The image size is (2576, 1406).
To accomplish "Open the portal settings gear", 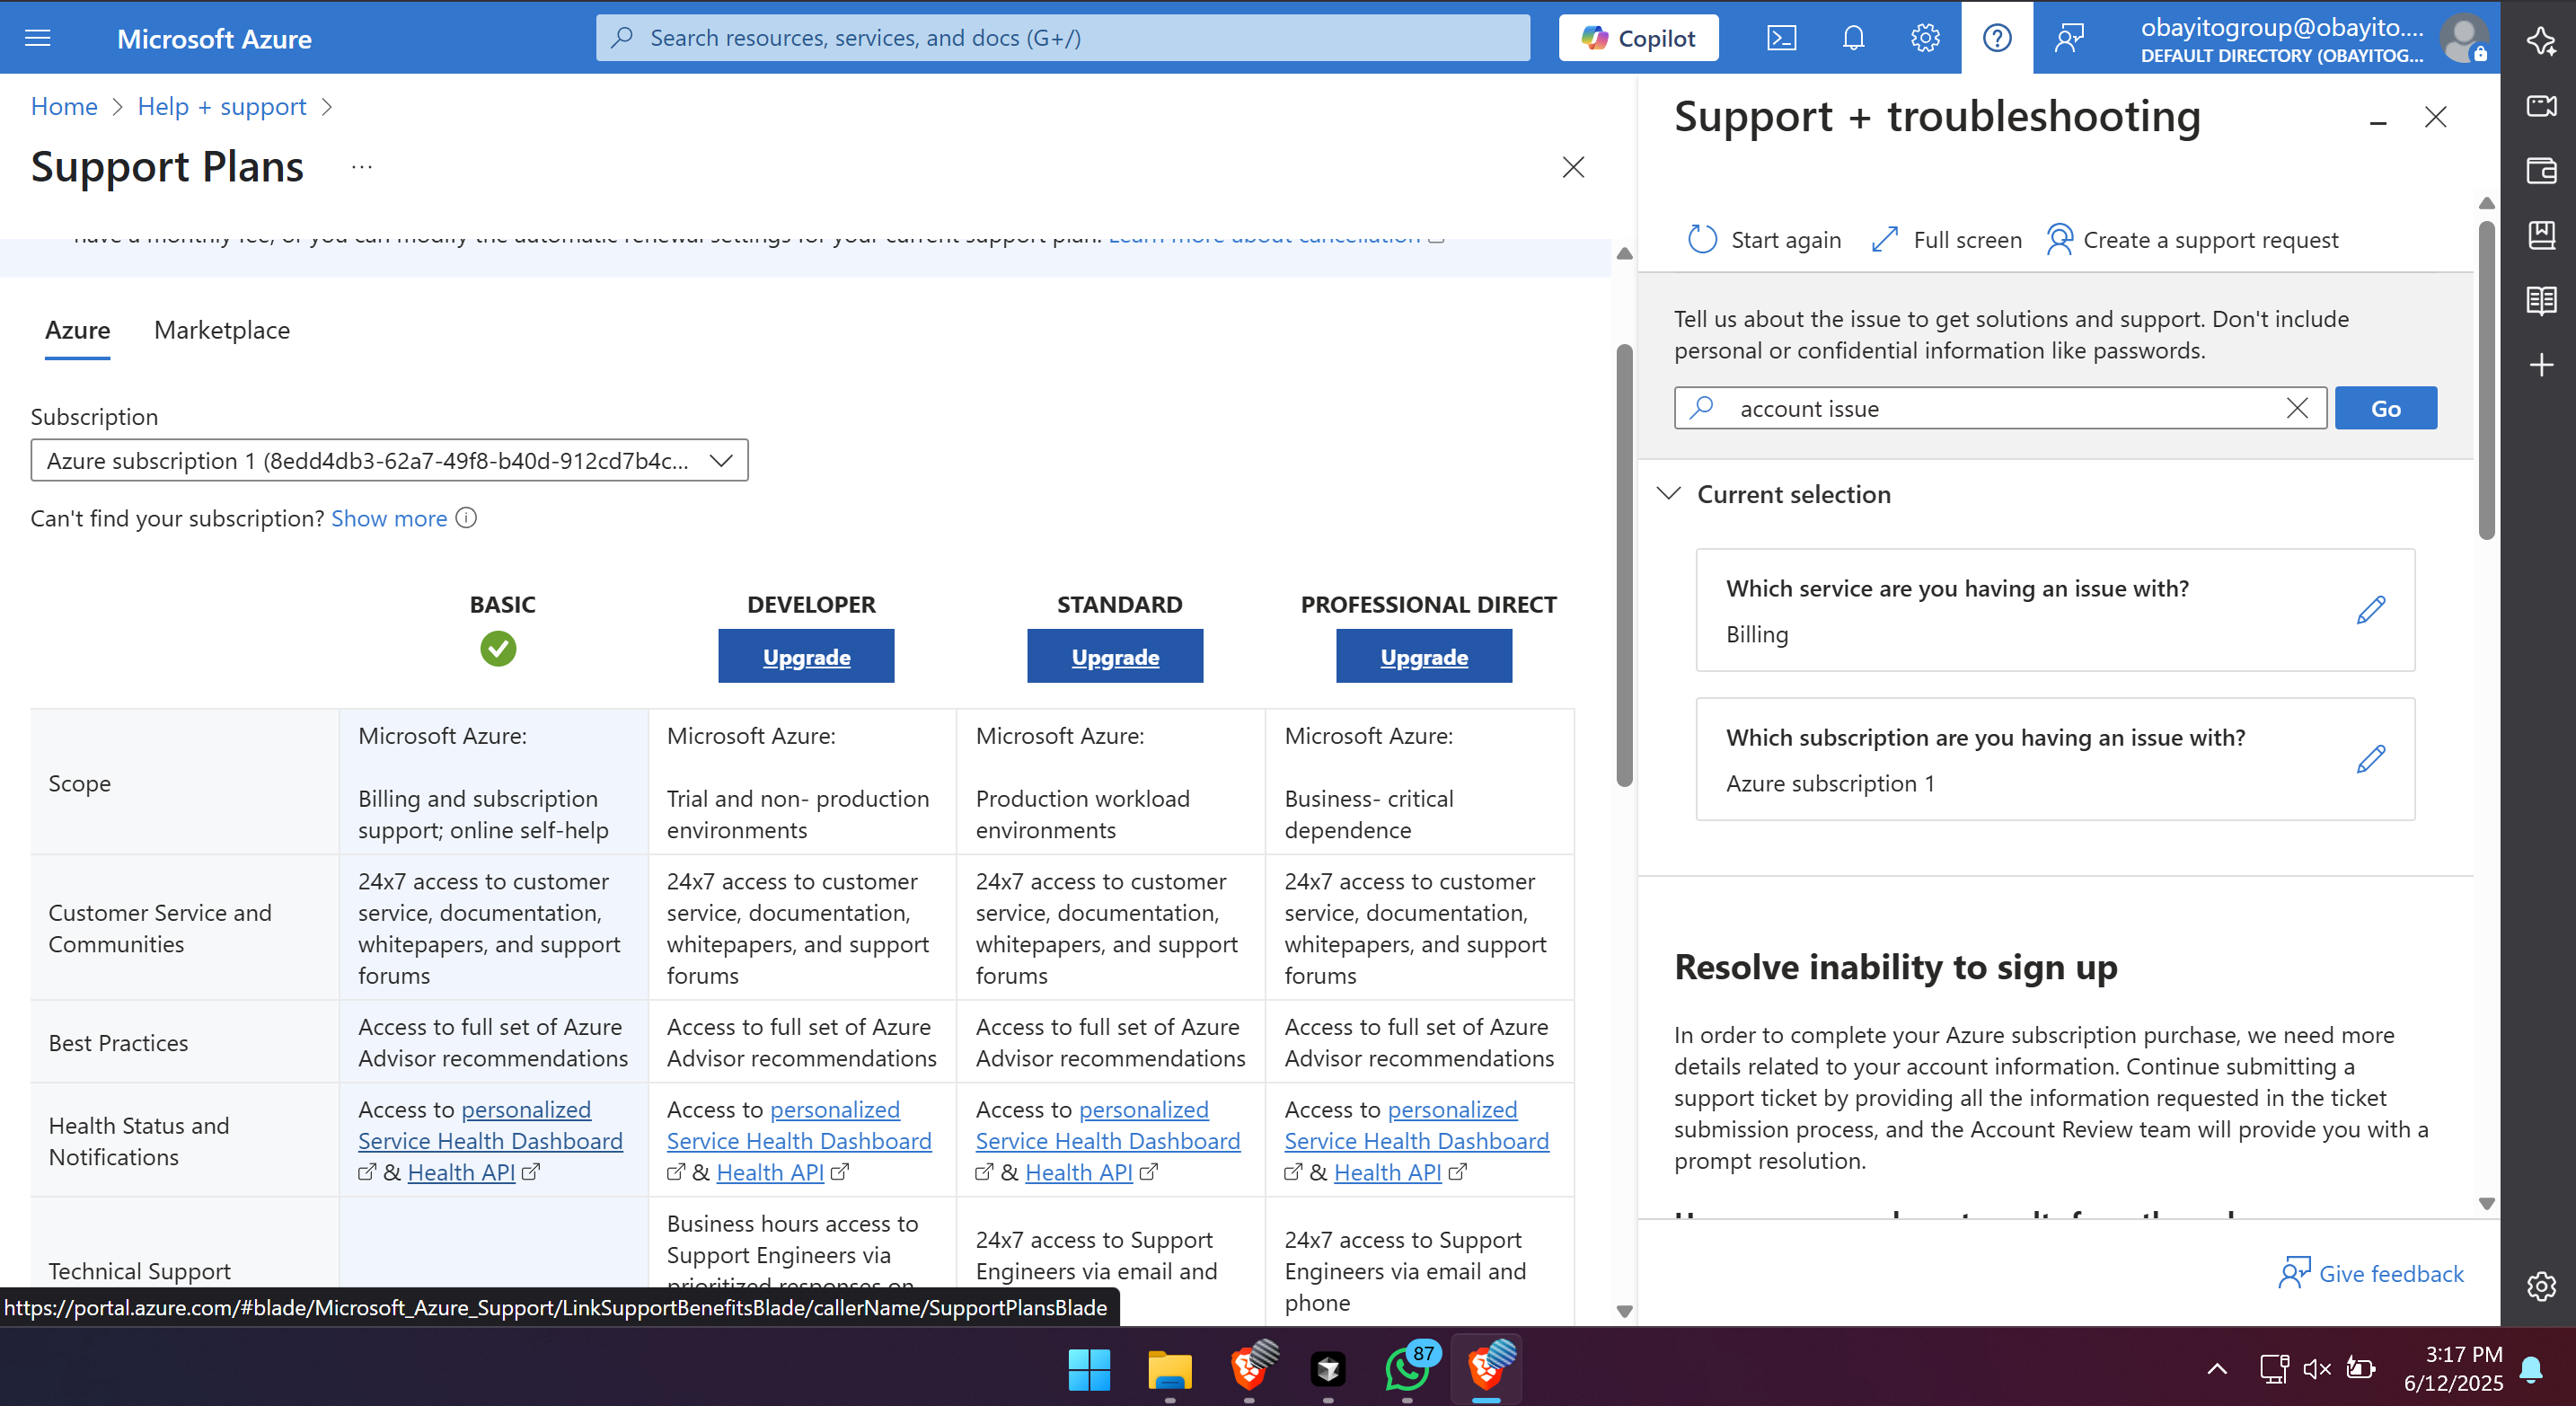I will coord(1925,37).
